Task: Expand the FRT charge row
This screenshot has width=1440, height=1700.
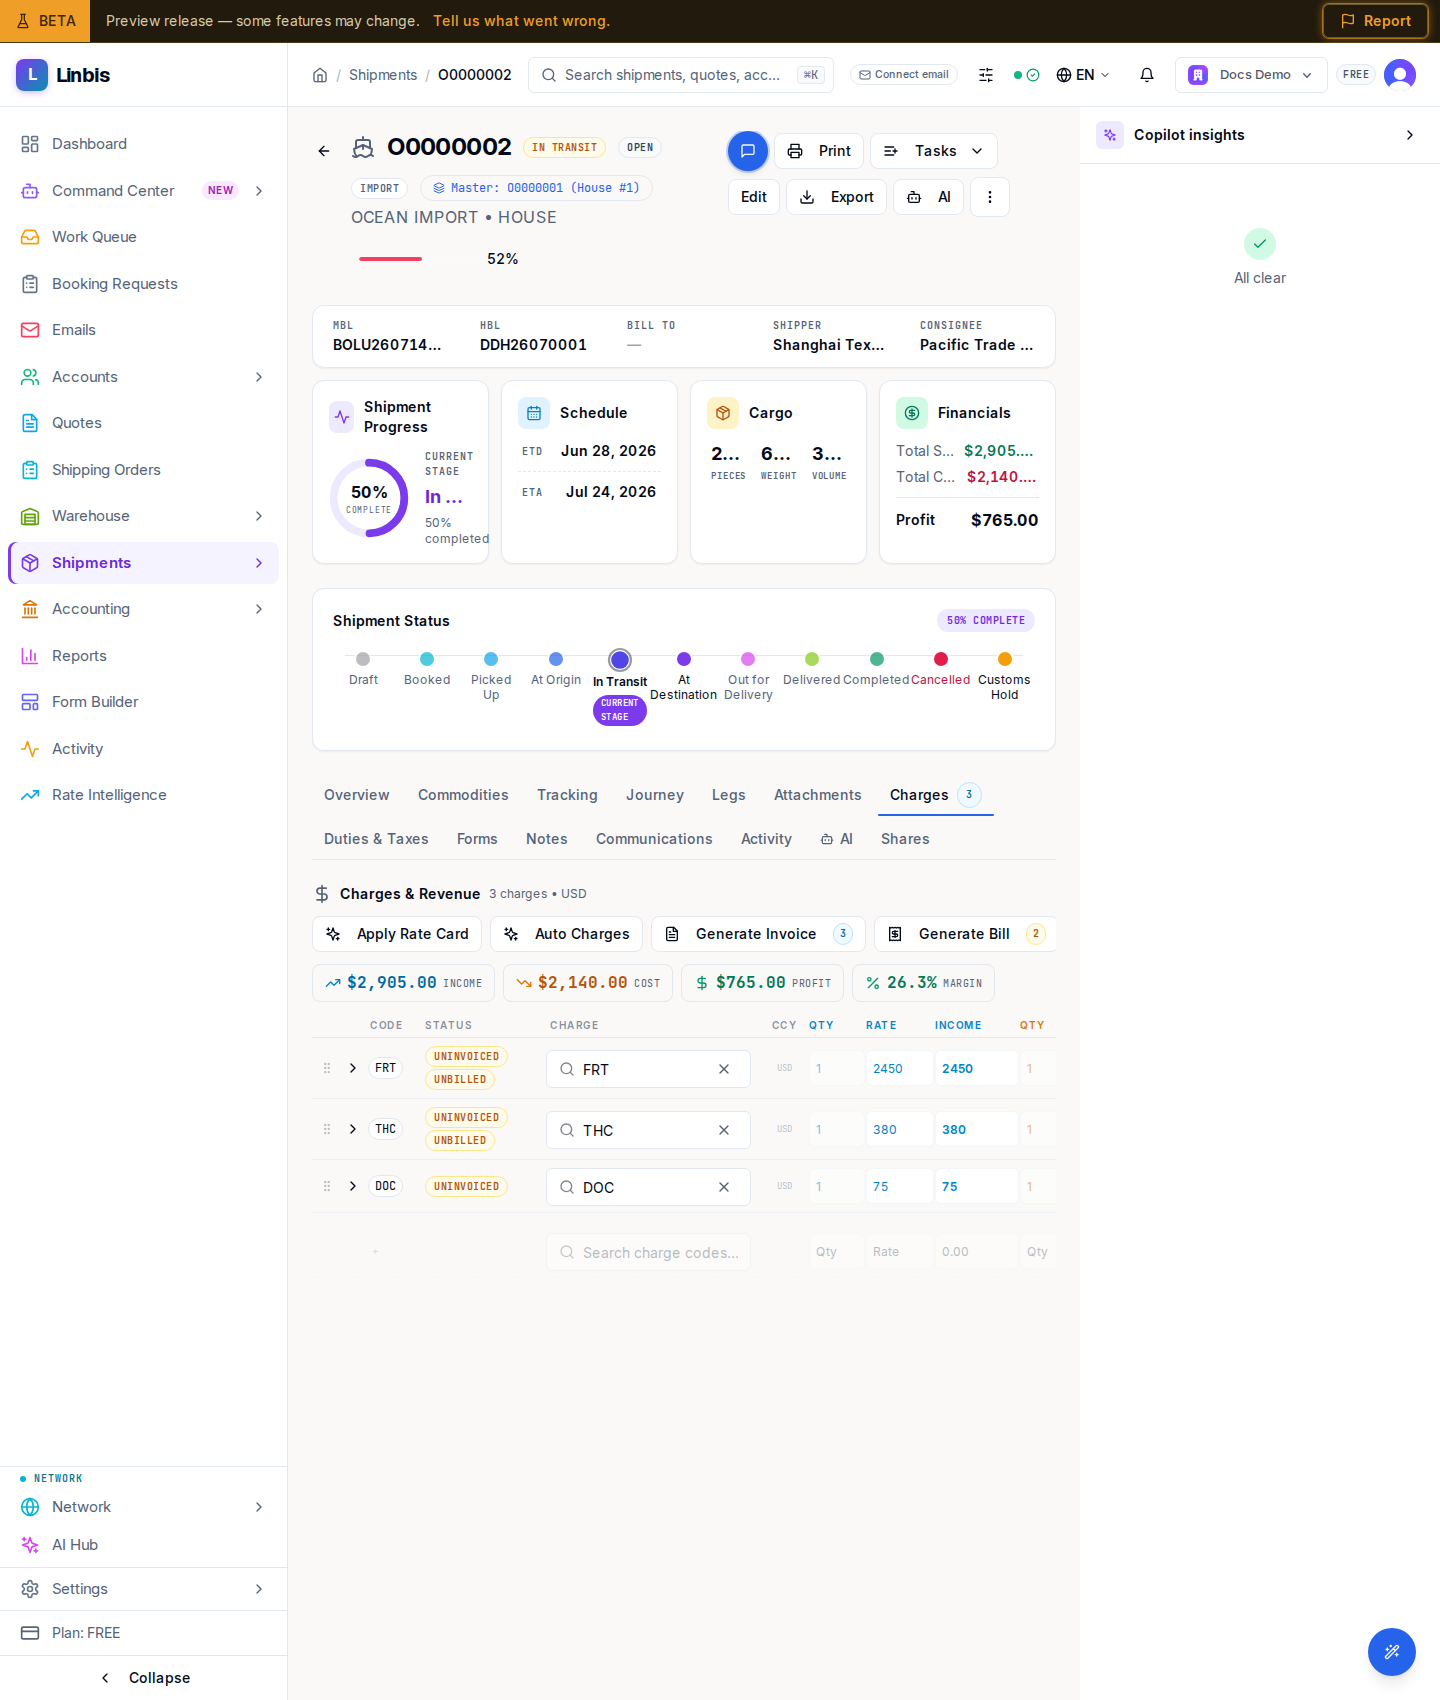Action: point(353,1068)
